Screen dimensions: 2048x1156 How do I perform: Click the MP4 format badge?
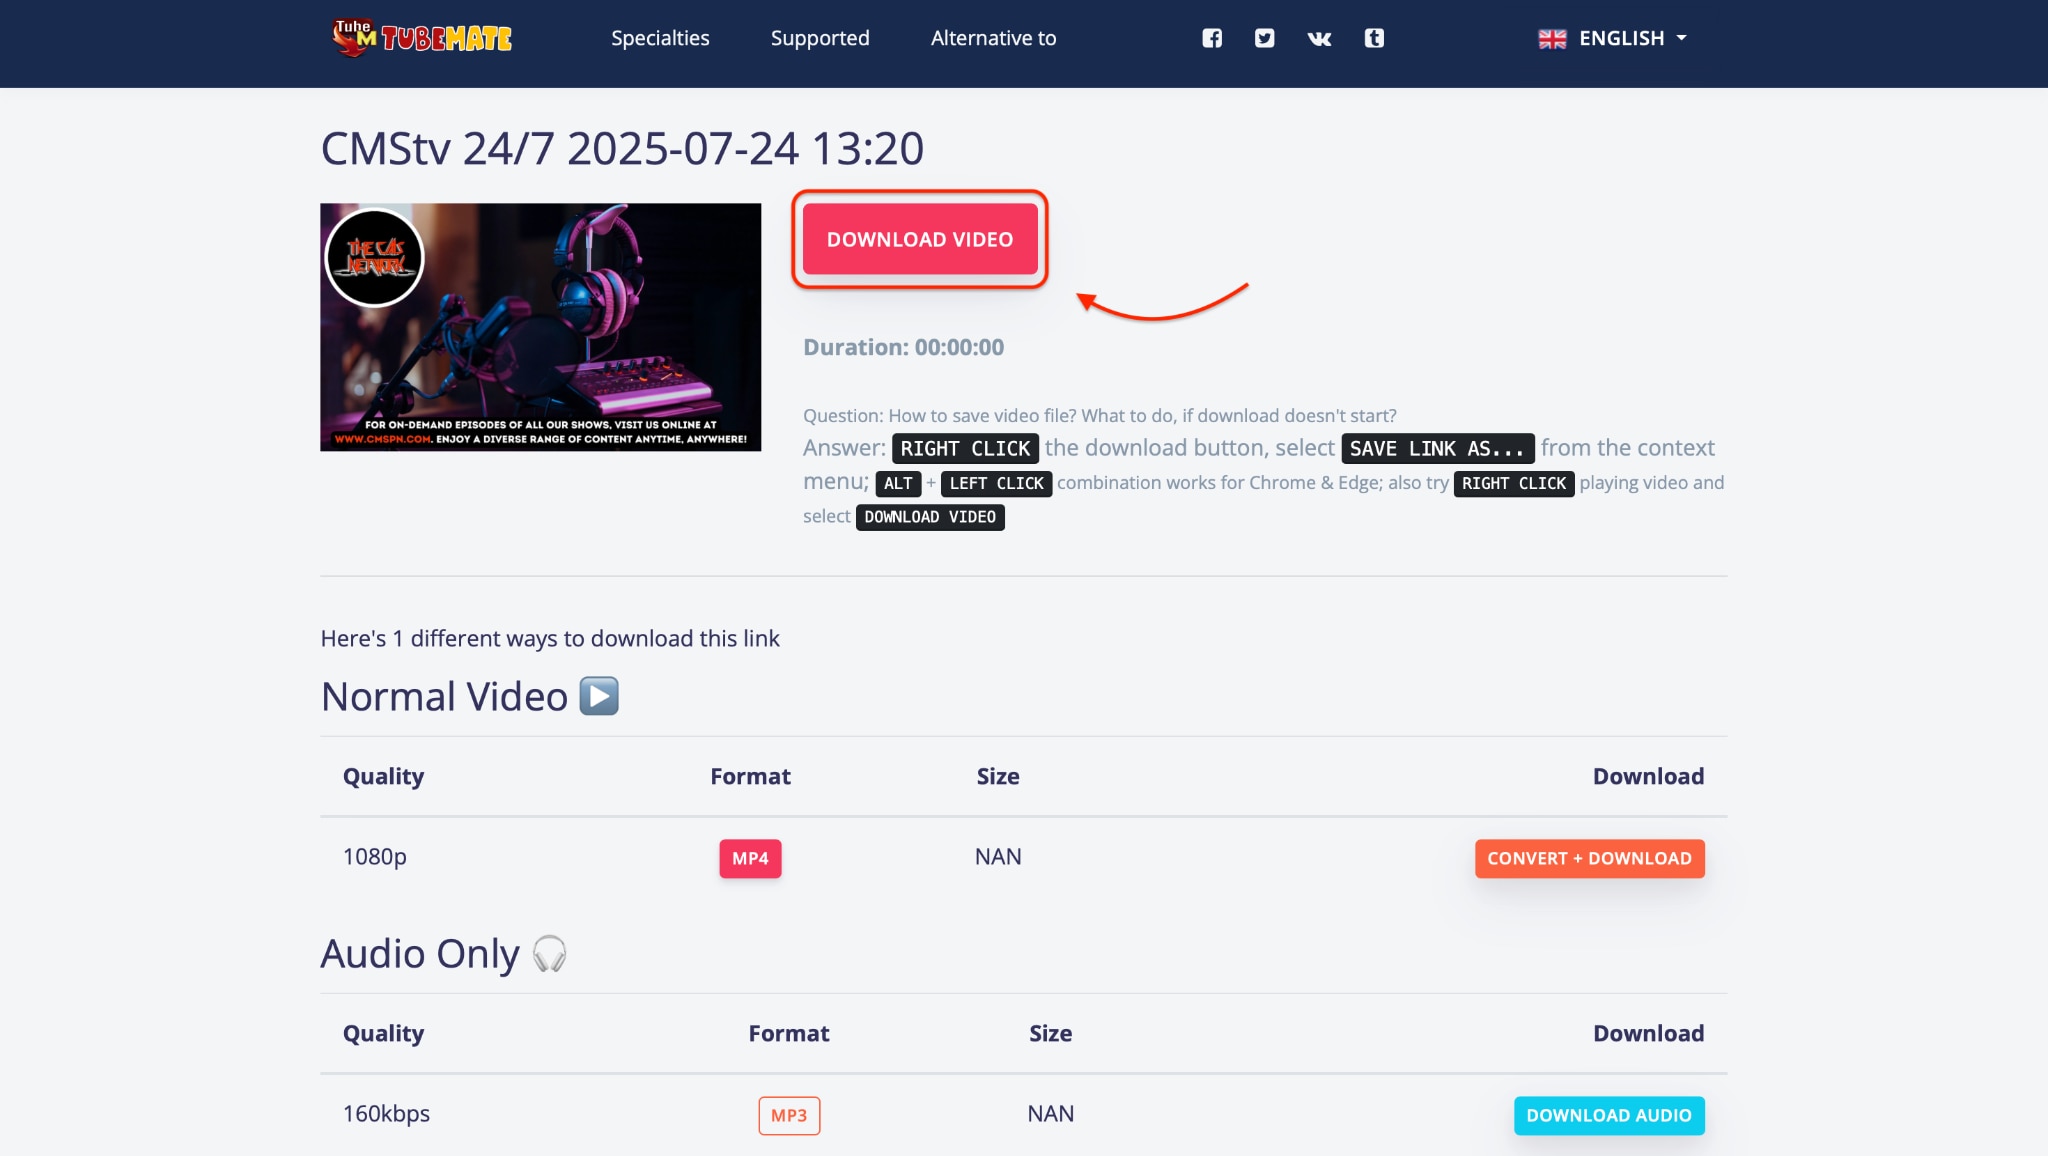[x=749, y=858]
